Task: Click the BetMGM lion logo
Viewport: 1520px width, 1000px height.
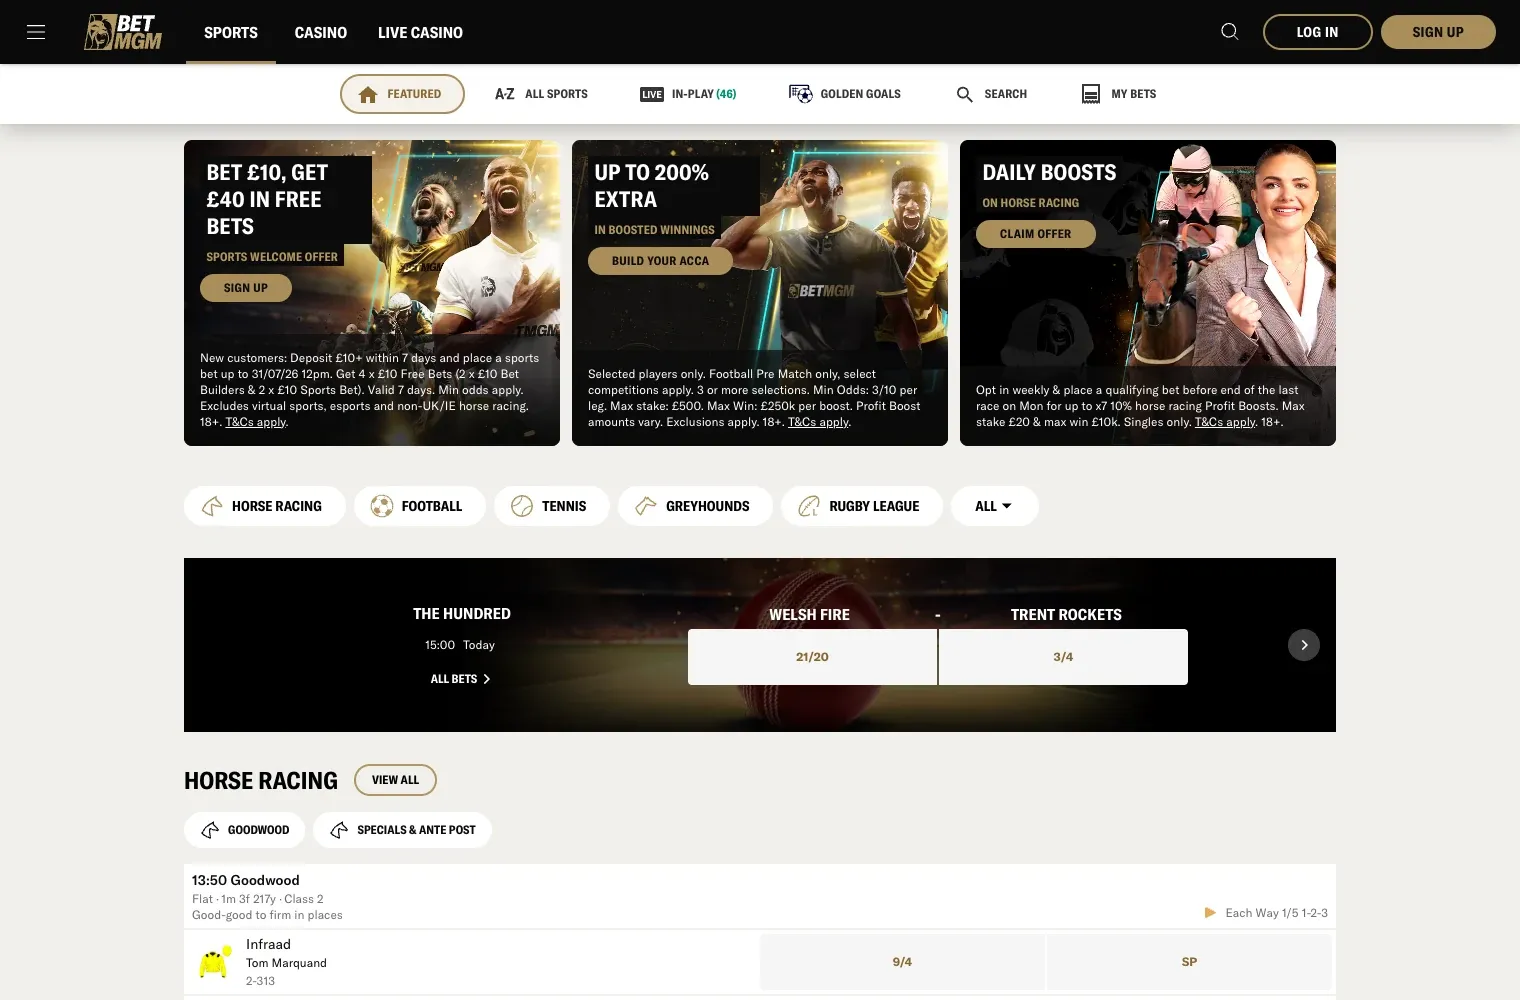Action: [123, 32]
